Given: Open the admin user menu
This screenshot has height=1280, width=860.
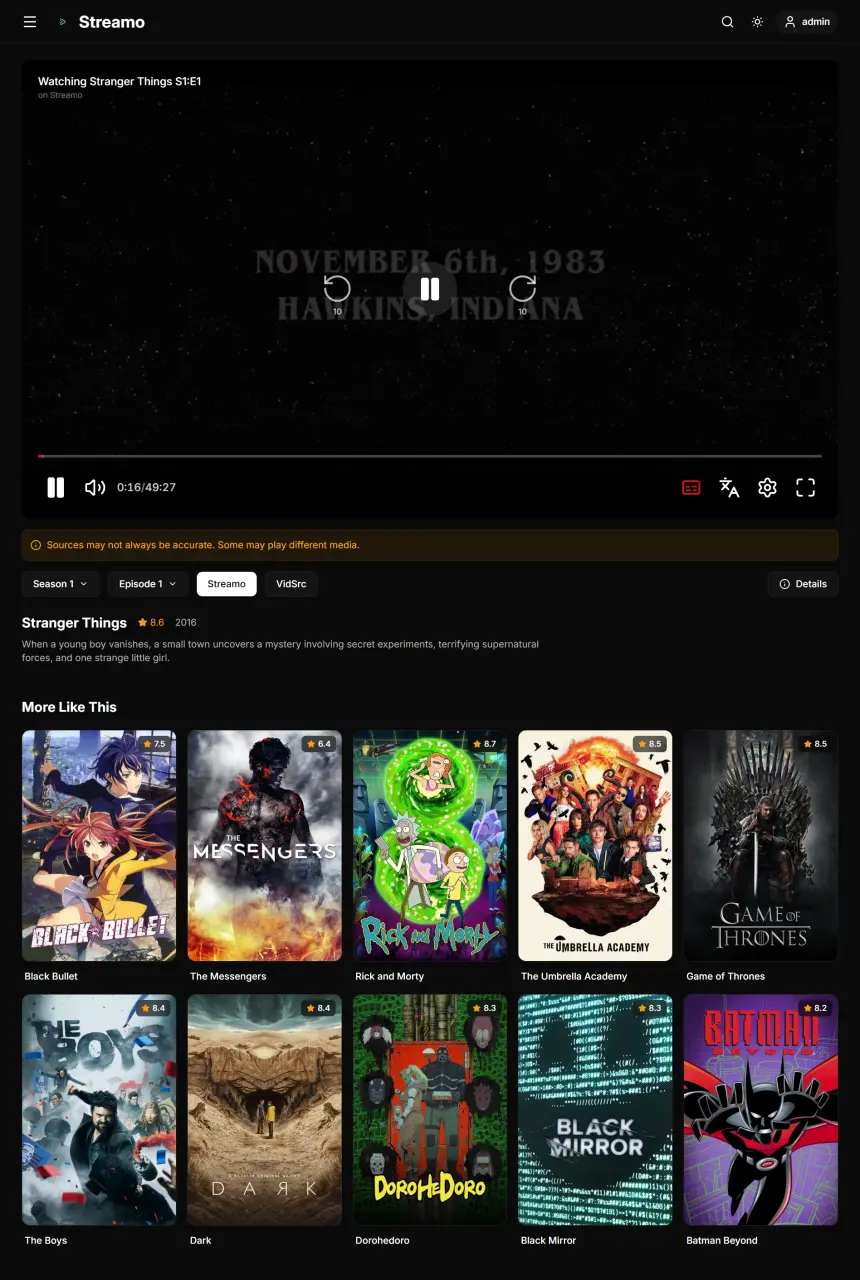Looking at the screenshot, I should (807, 22).
